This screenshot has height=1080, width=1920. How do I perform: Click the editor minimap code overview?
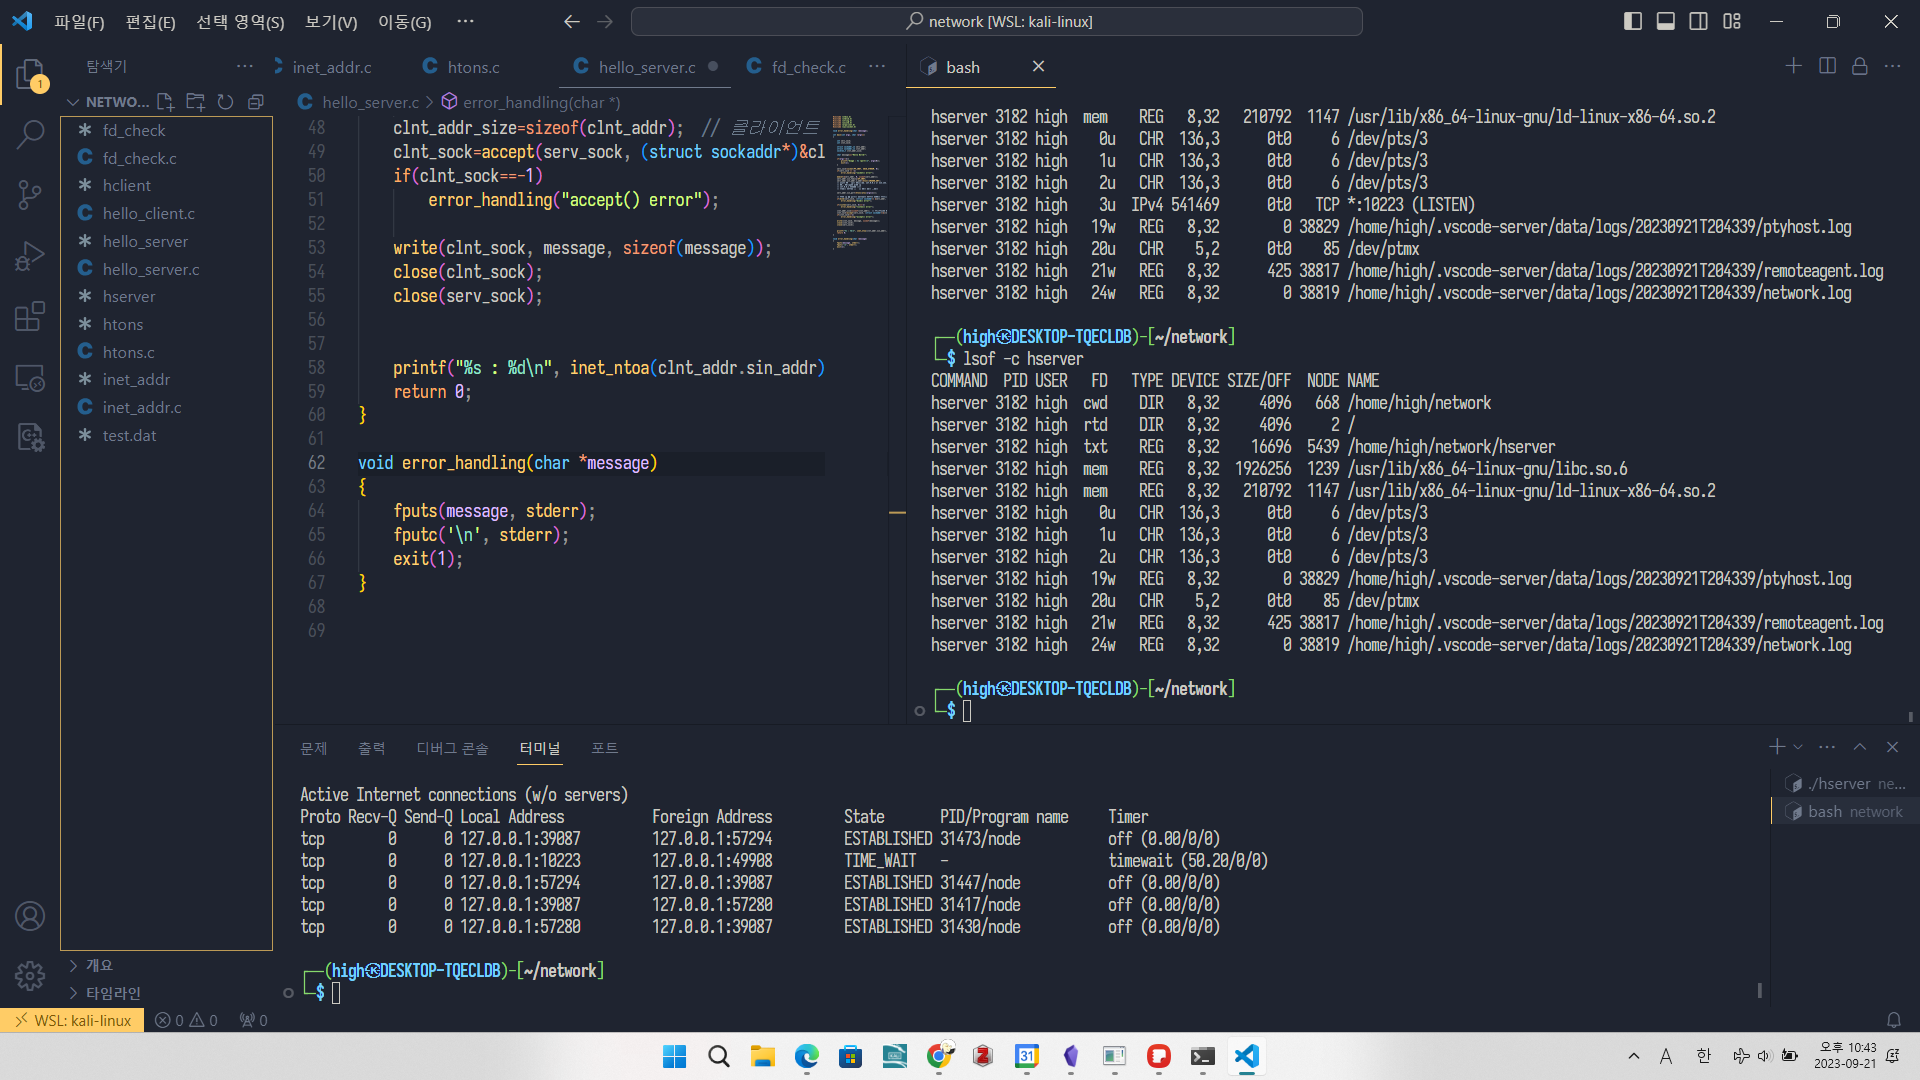point(858,180)
